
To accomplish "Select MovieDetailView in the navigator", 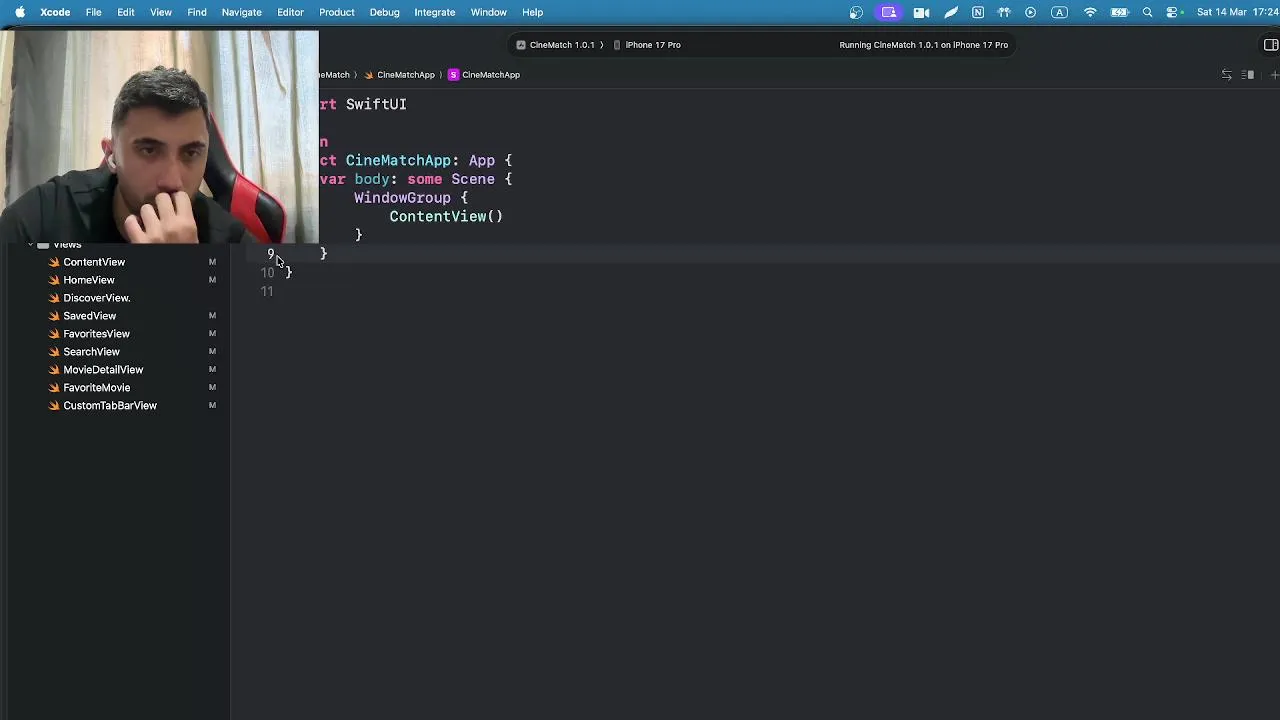I will [103, 370].
